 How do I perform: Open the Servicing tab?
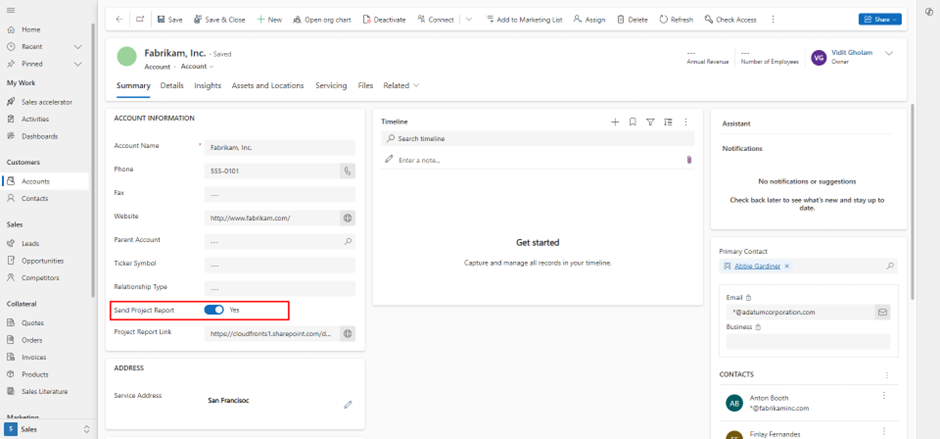coord(331,86)
